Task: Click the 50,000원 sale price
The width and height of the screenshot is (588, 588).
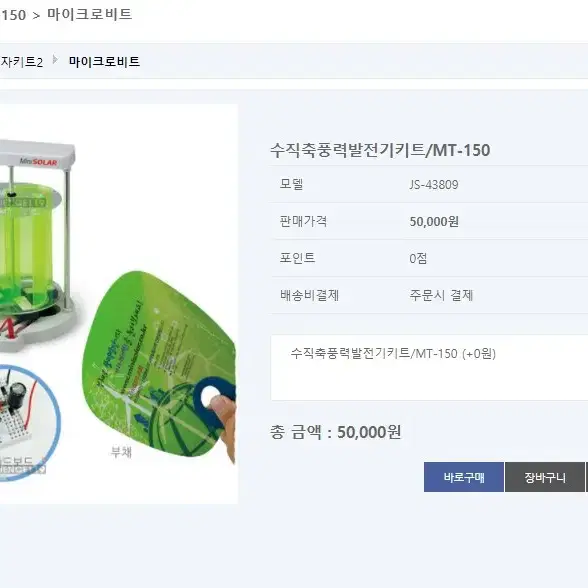Action: (x=434, y=221)
